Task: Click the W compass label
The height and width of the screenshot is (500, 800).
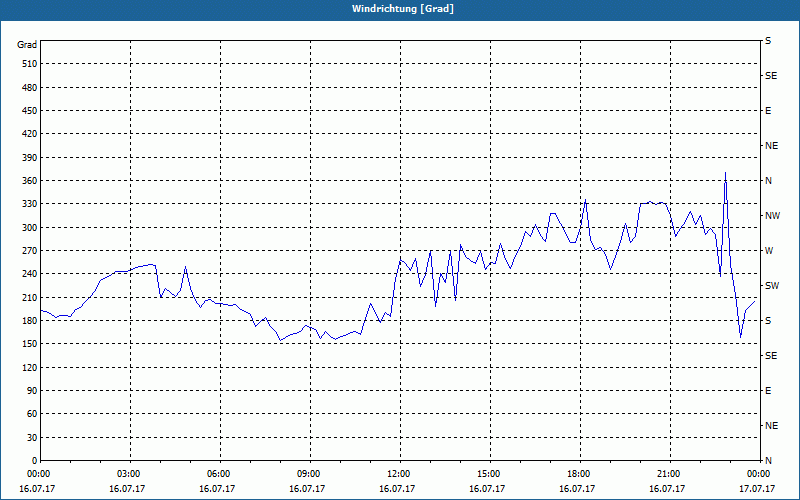Action: [769, 251]
